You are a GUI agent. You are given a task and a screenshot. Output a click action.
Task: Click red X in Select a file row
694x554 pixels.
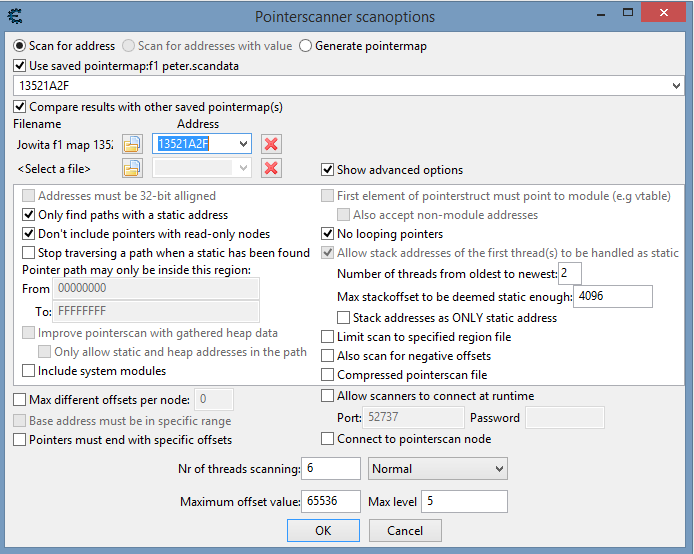[270, 168]
